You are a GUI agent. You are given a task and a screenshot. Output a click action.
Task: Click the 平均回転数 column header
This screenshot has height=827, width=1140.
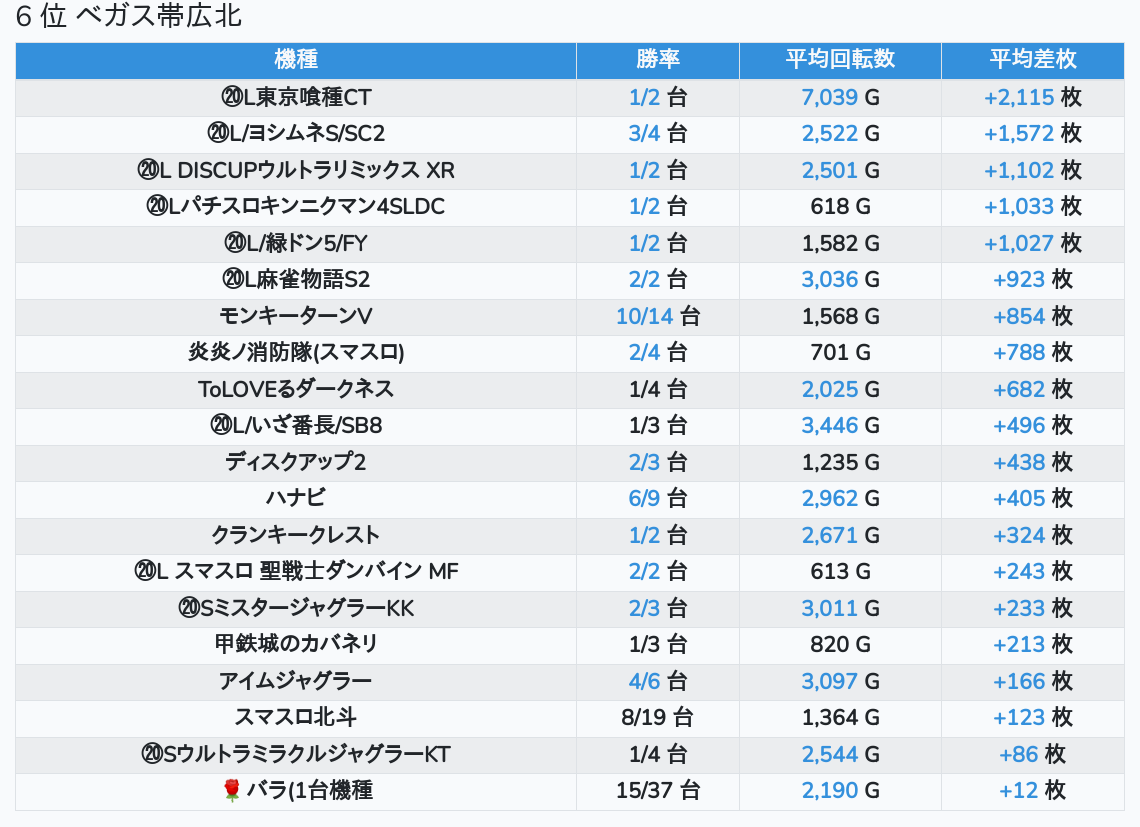(840, 59)
